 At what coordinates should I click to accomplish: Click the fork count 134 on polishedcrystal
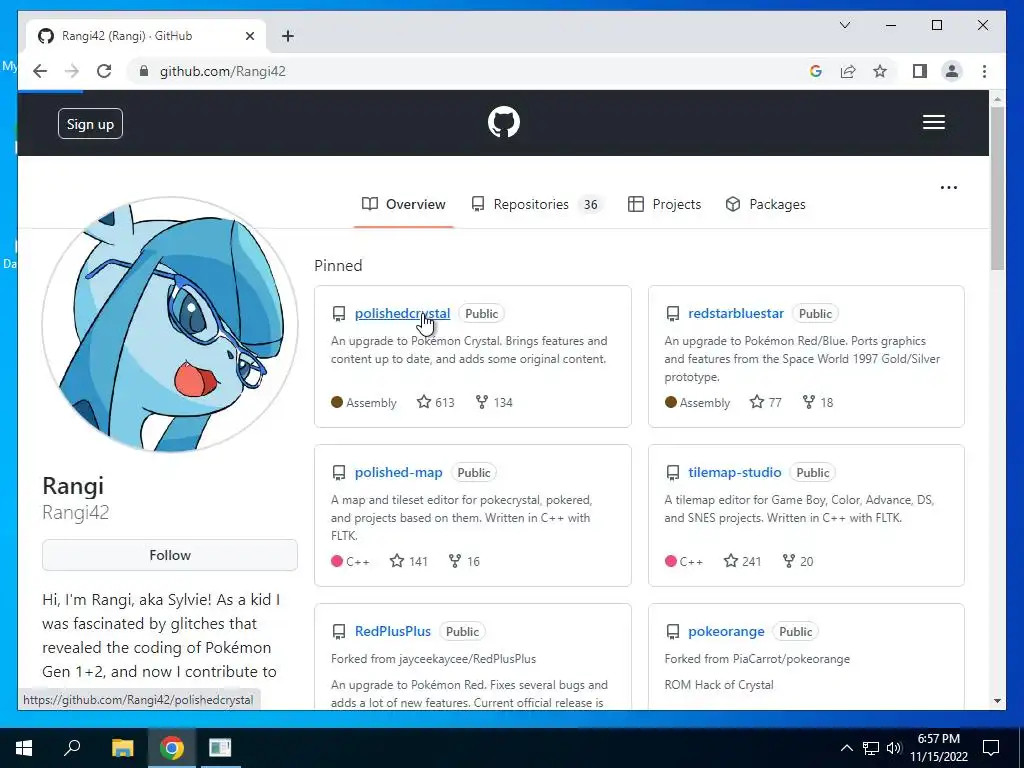(x=494, y=402)
